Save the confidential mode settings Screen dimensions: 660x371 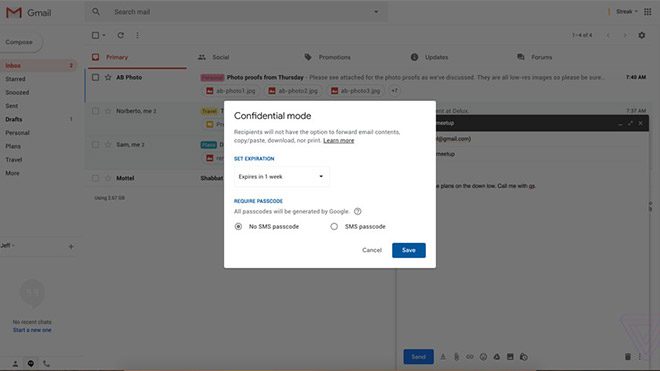409,250
